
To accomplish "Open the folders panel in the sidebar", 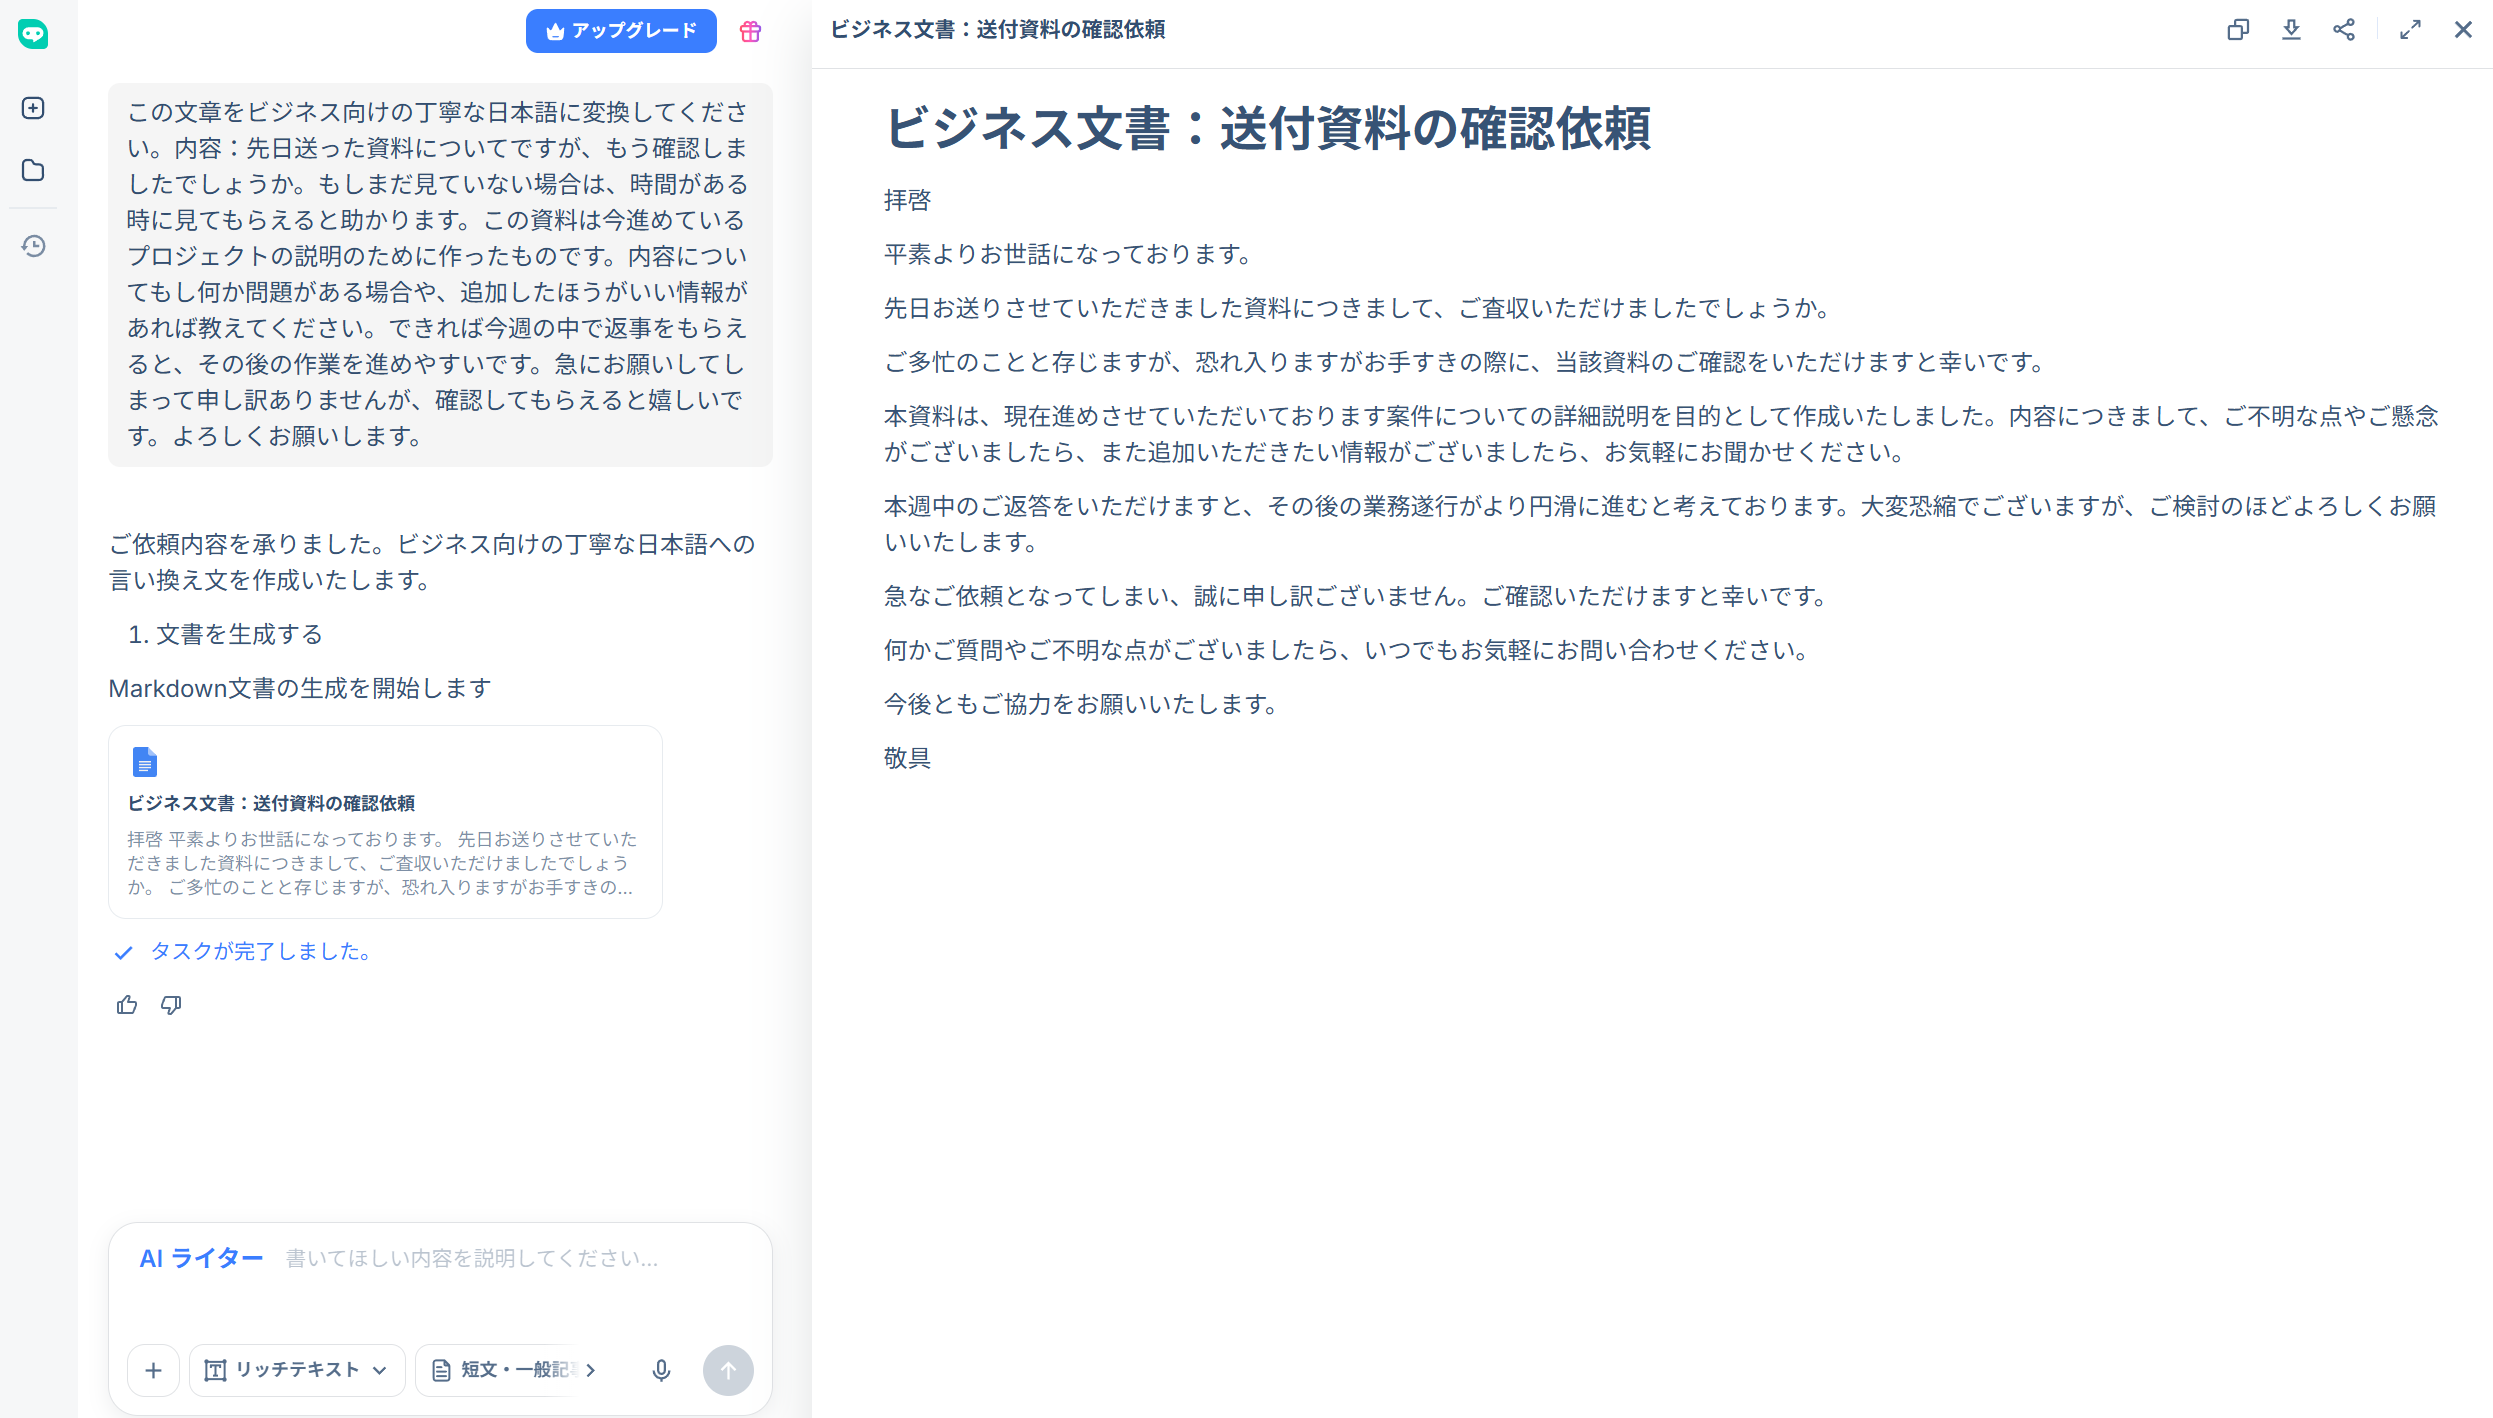I will (33, 171).
